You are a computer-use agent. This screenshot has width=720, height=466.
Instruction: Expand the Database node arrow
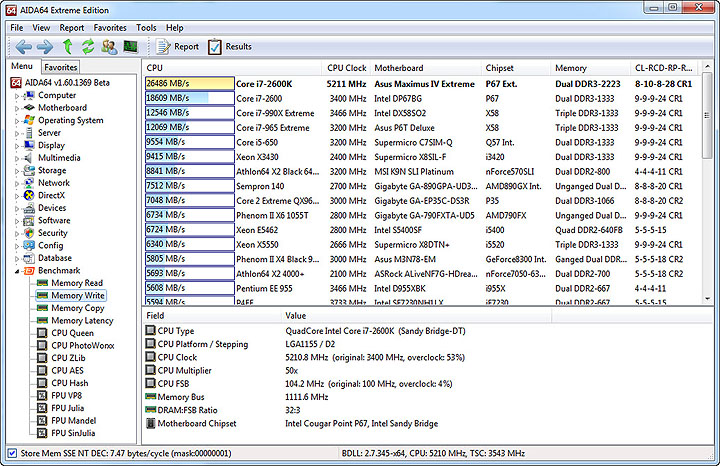click(17, 258)
